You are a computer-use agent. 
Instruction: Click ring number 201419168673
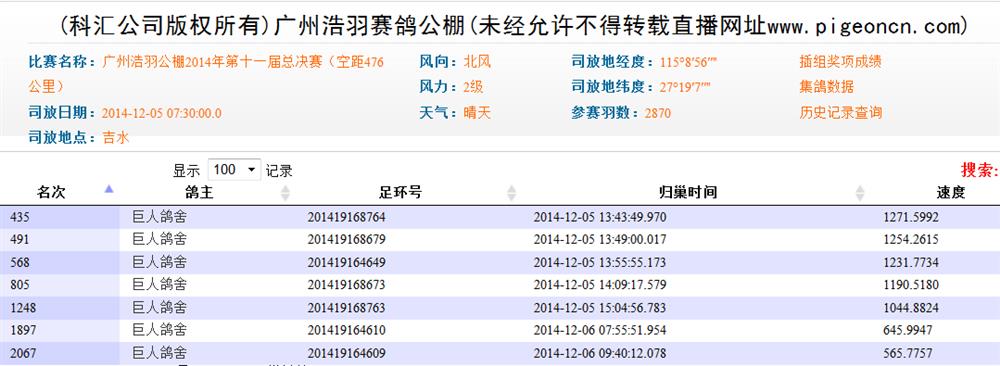(x=346, y=285)
